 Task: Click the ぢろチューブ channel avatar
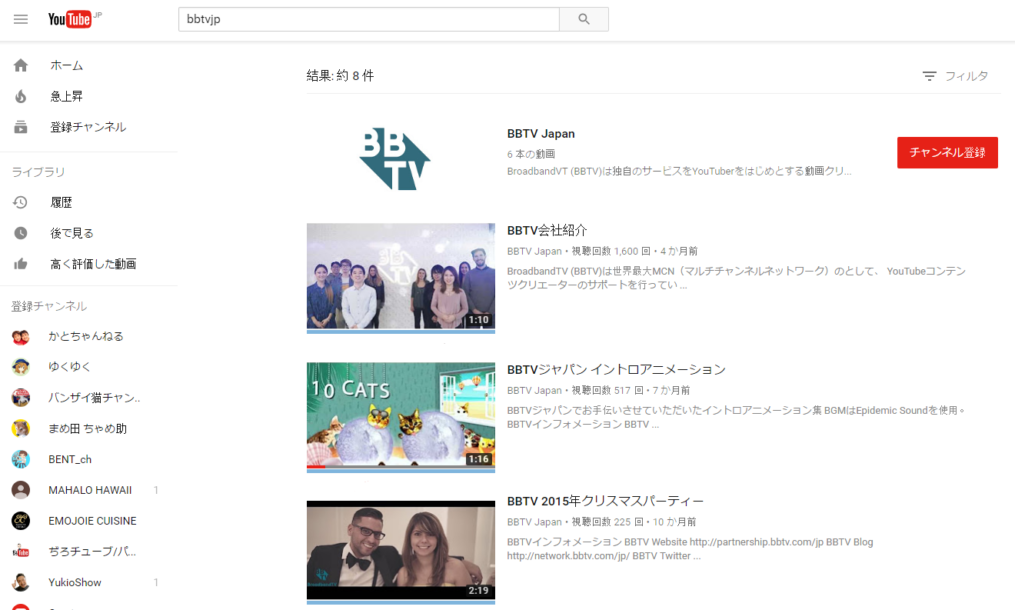(x=21, y=551)
